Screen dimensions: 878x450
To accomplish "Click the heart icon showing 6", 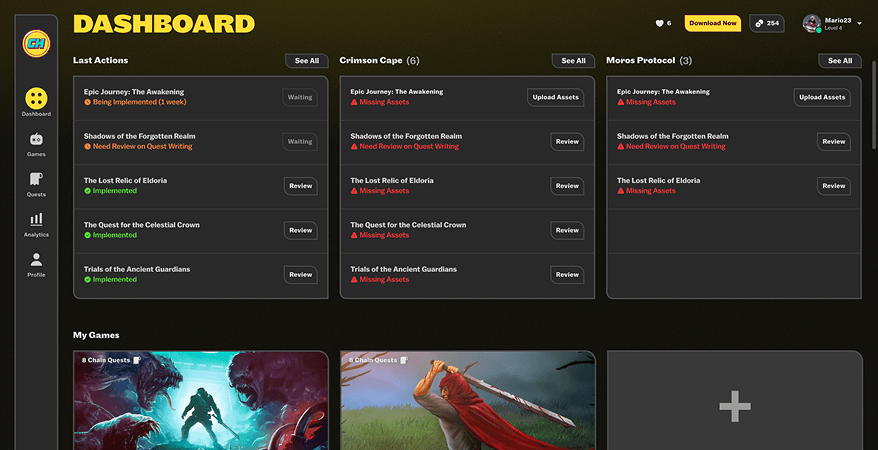I will click(659, 23).
